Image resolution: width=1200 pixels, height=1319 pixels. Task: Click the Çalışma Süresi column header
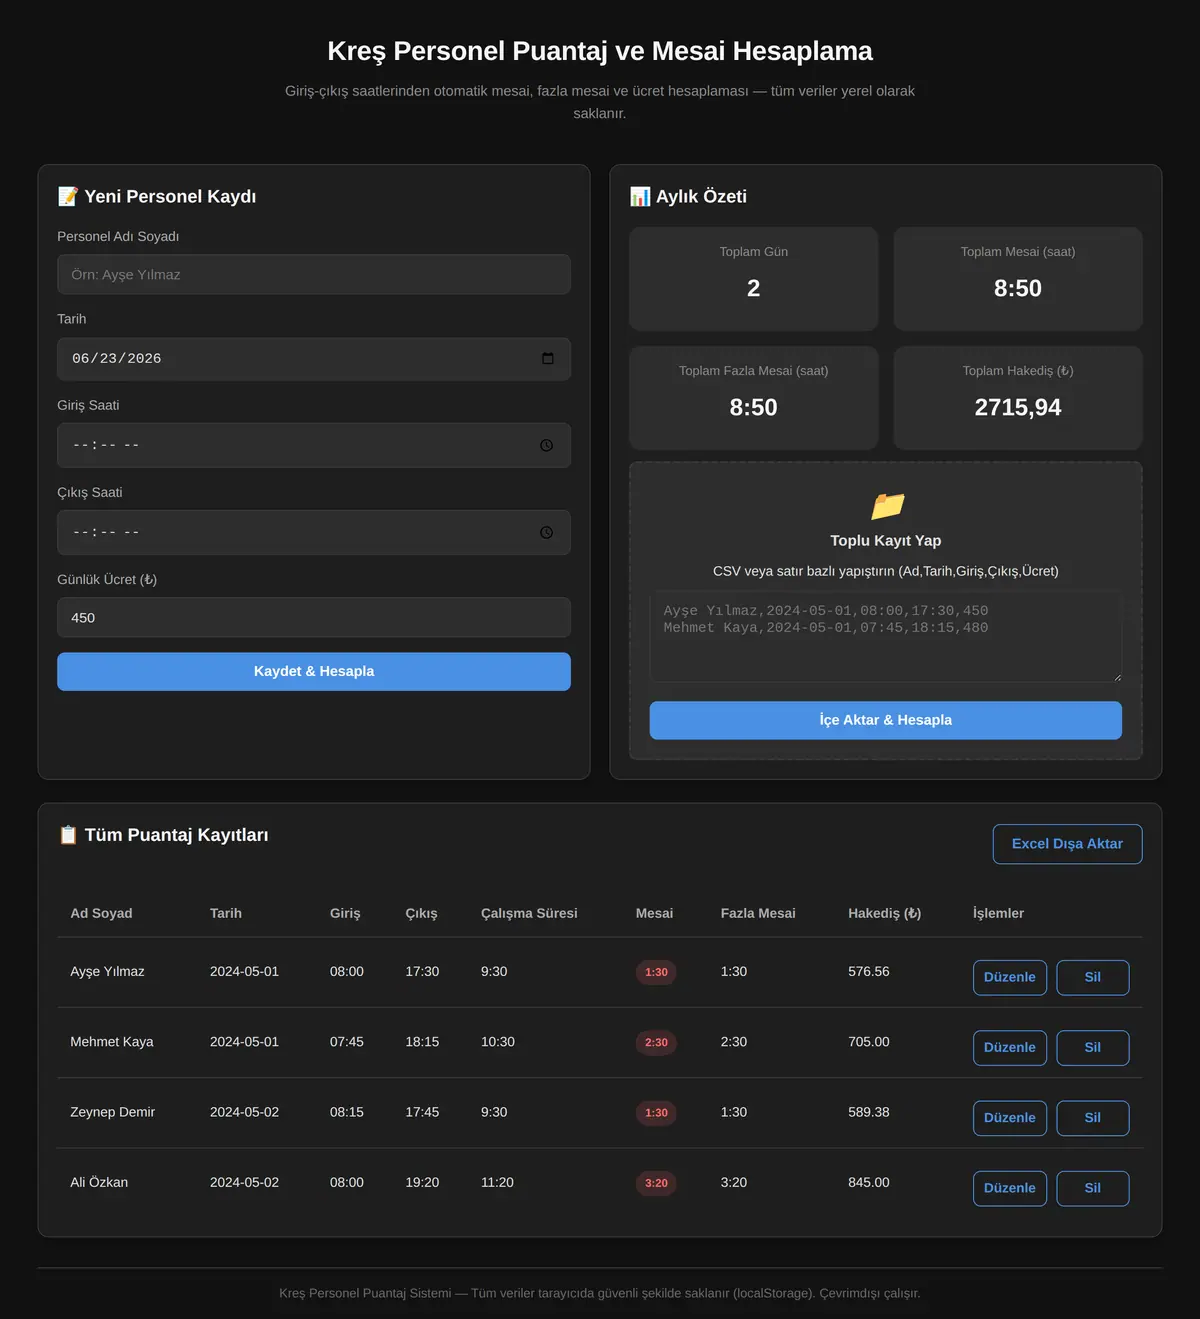[x=529, y=913]
